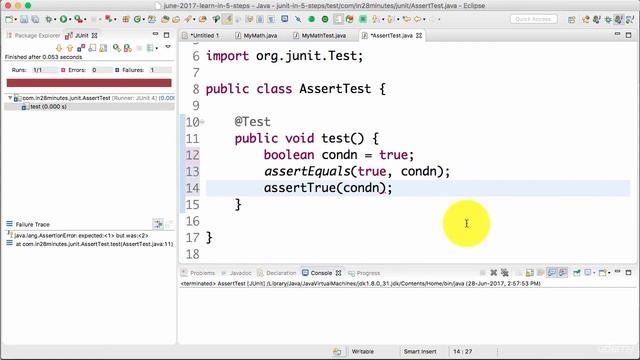Toggle Mark Occurrences highlighter icon
Screen dimensions: 640x360
tap(227, 19)
